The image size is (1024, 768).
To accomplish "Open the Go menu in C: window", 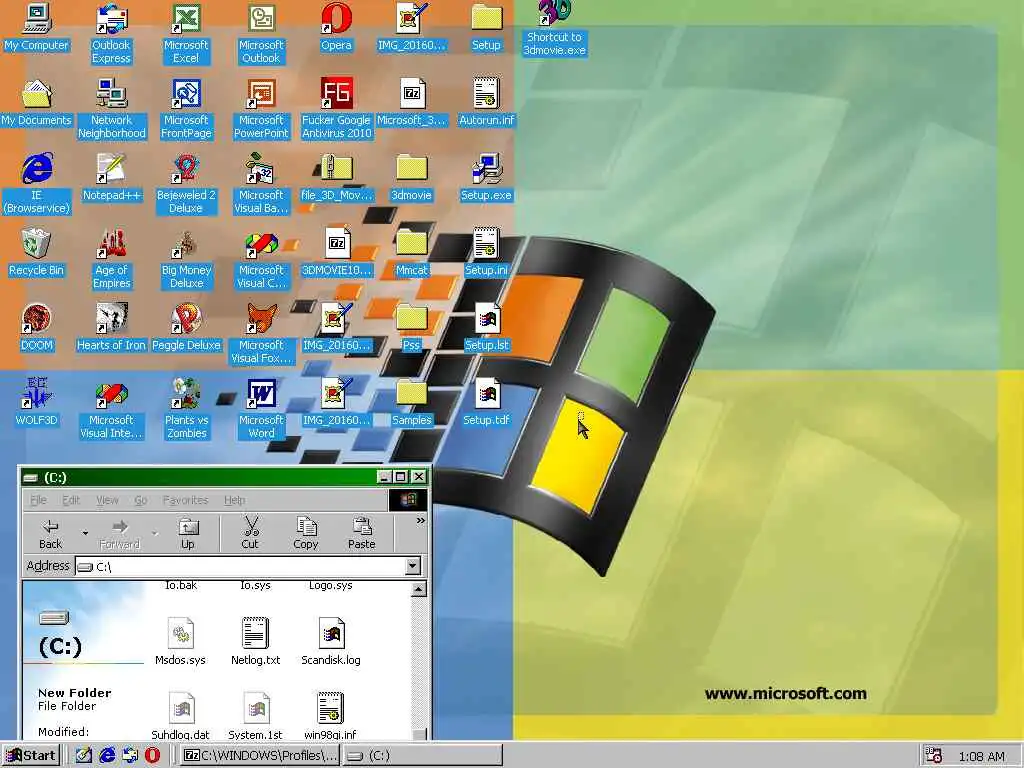I will pos(140,500).
